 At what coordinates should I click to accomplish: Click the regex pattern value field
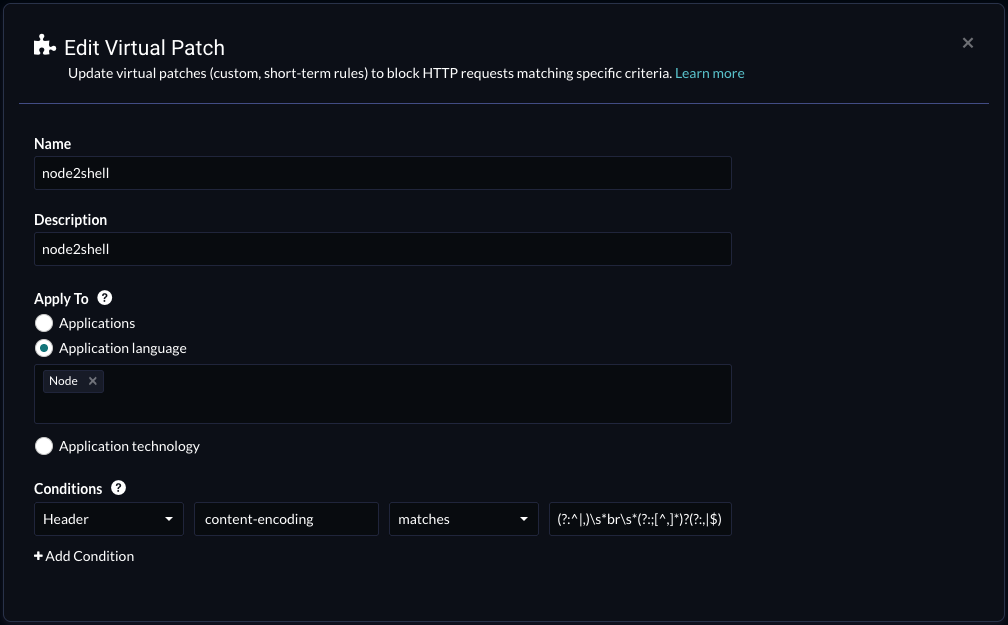tap(640, 519)
